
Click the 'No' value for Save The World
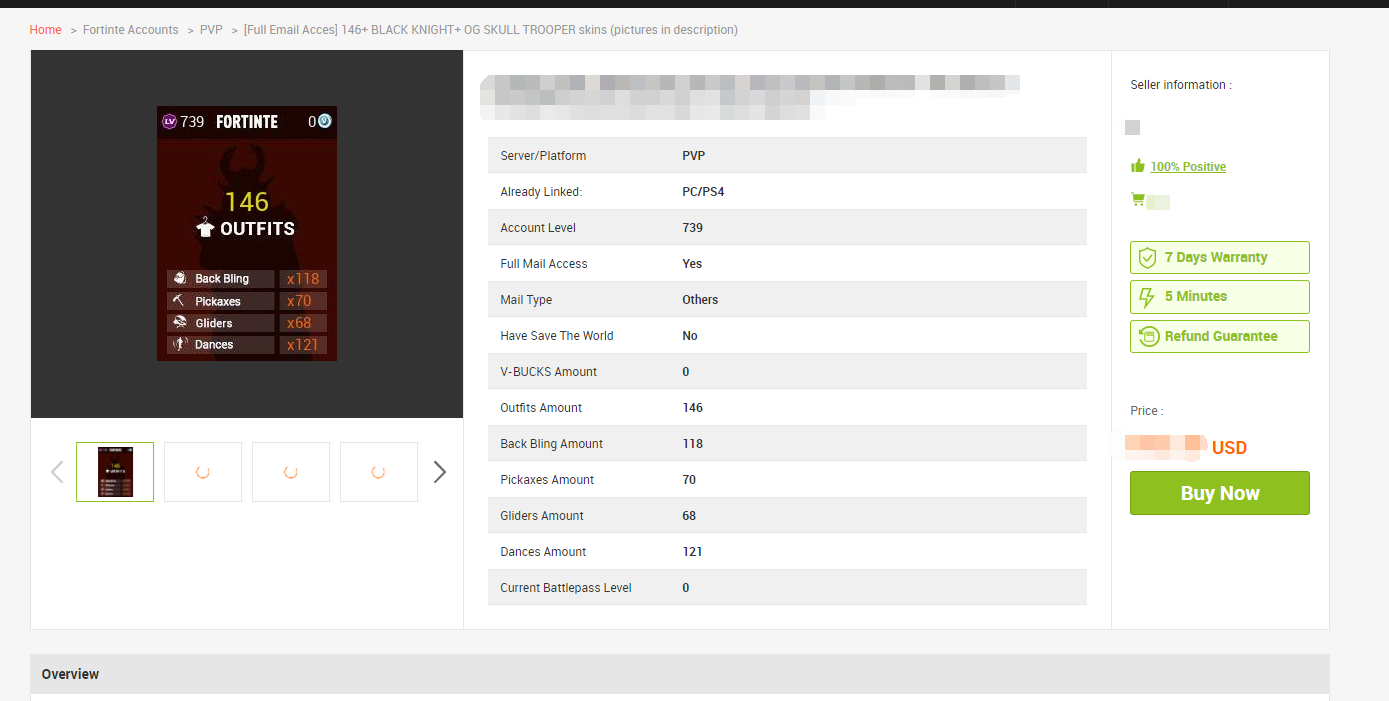tap(690, 336)
